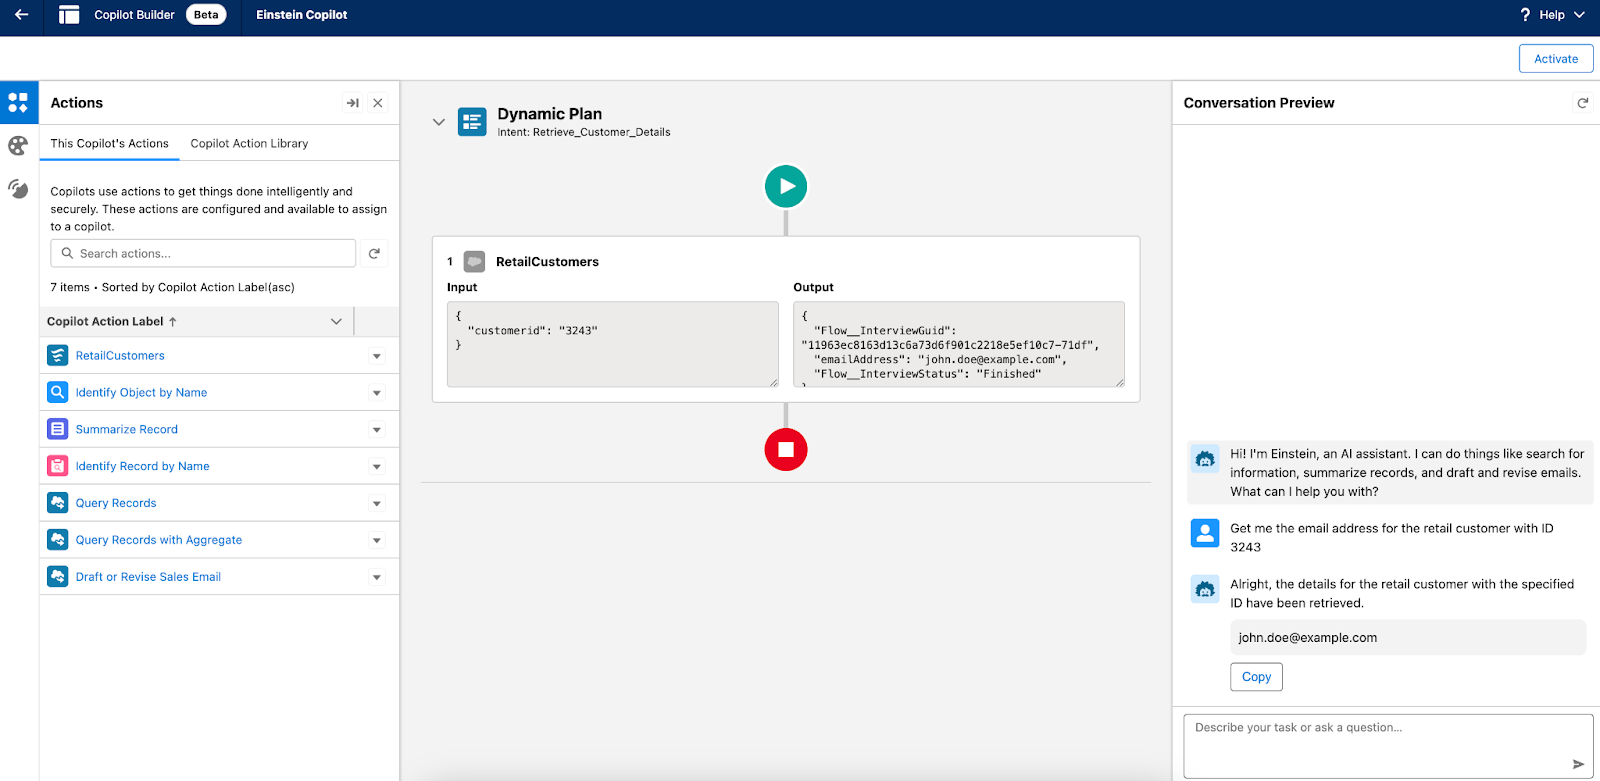Open Identify Record by Name row dropdown
Viewport: 1600px width, 781px height.
(377, 467)
